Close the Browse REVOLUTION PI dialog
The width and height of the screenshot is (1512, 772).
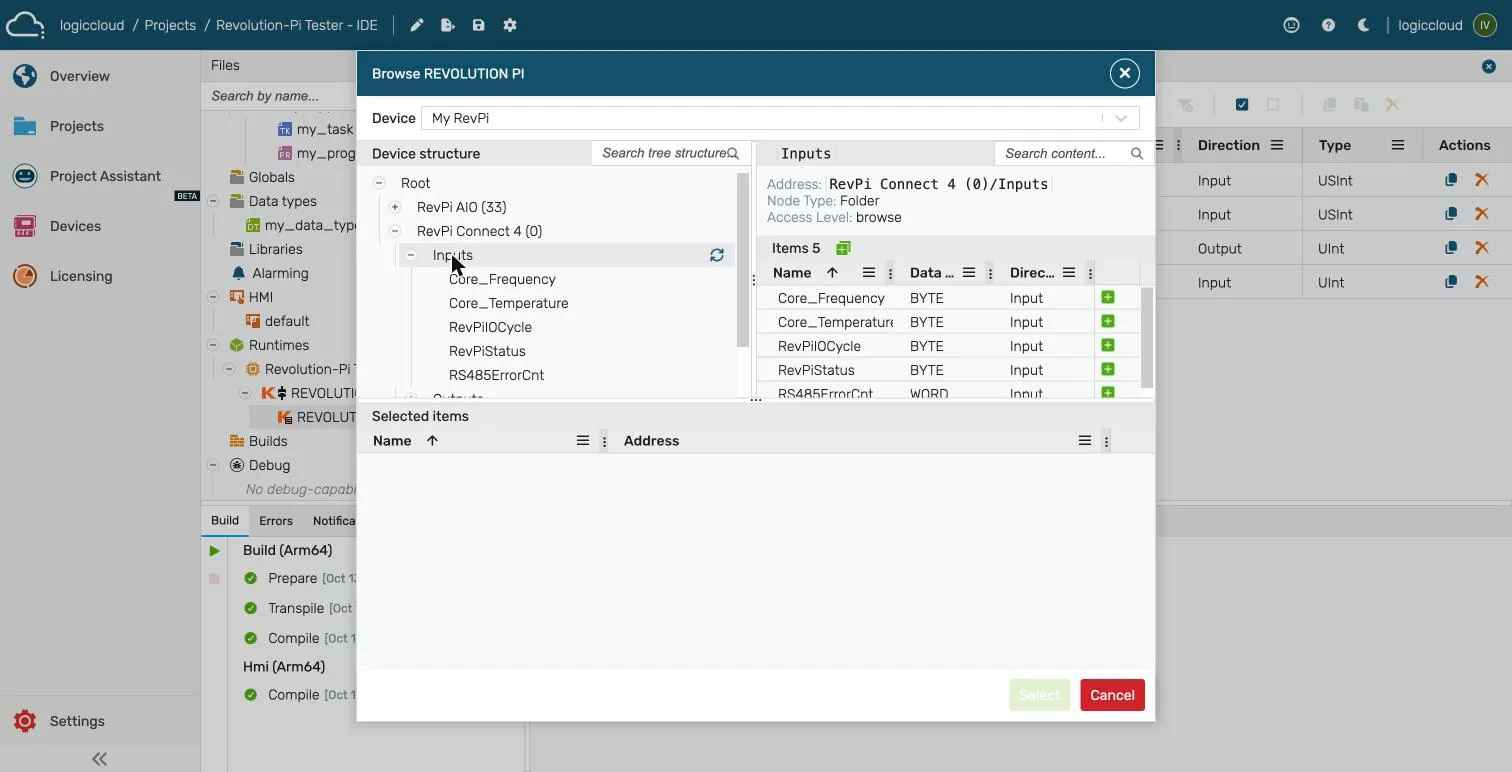pyautogui.click(x=1125, y=73)
